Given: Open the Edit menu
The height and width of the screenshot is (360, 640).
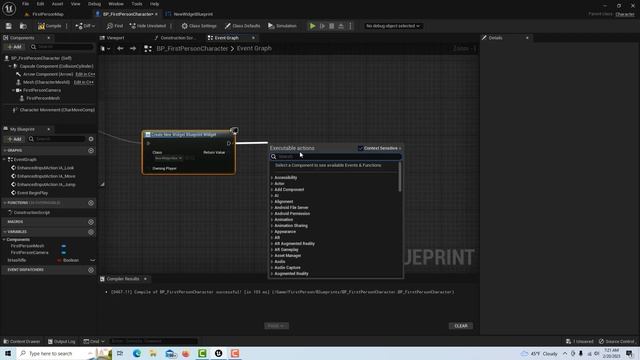Looking at the screenshot, I should (40, 4).
